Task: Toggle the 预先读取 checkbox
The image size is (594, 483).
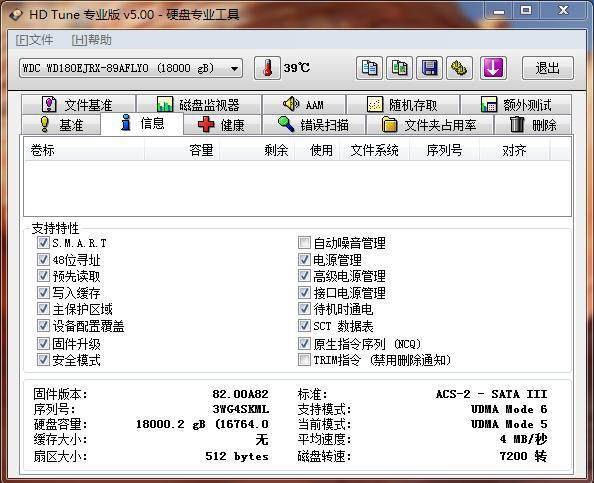Action: tap(43, 276)
